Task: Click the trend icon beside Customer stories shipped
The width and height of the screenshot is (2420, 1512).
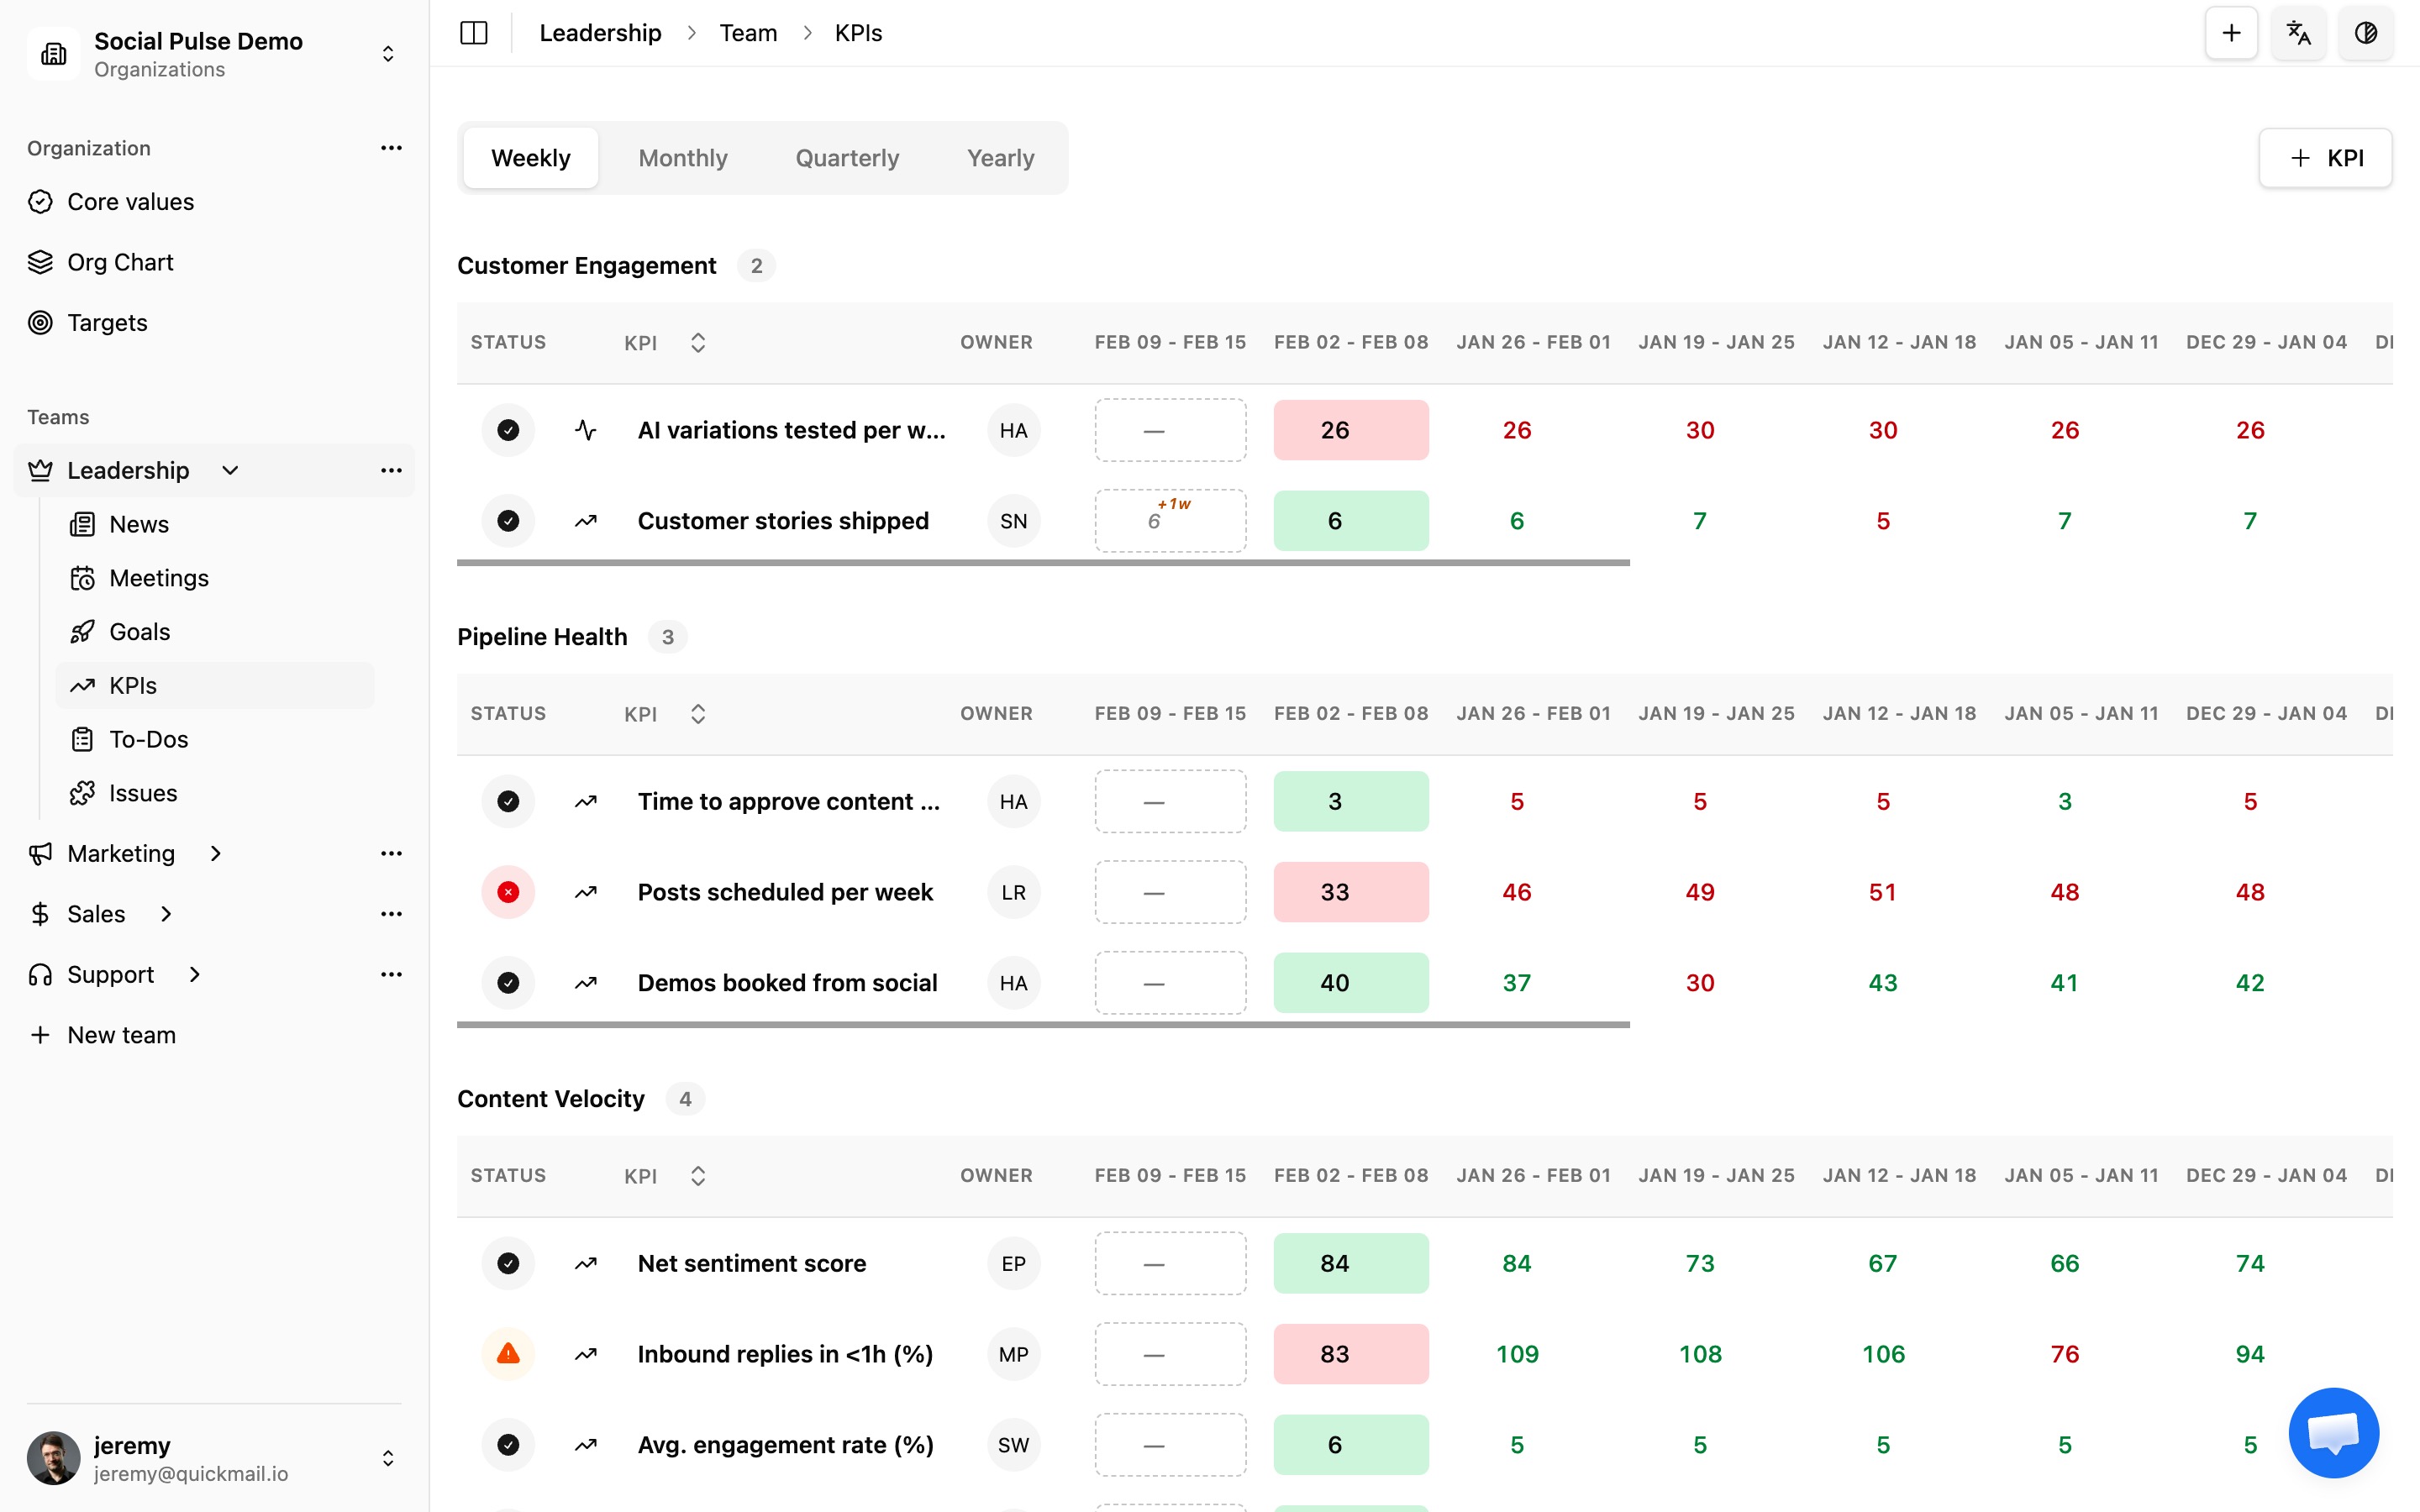Action: [x=586, y=520]
